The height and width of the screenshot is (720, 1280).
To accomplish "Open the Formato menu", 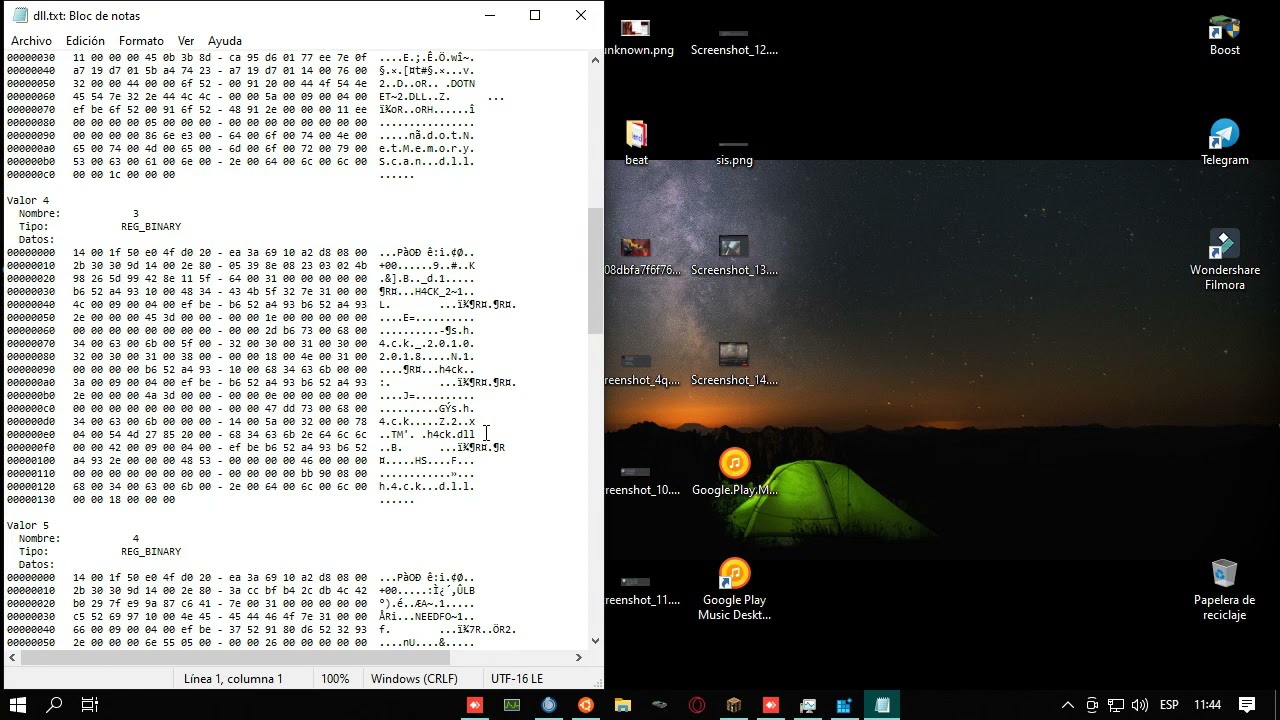I will pos(141,41).
